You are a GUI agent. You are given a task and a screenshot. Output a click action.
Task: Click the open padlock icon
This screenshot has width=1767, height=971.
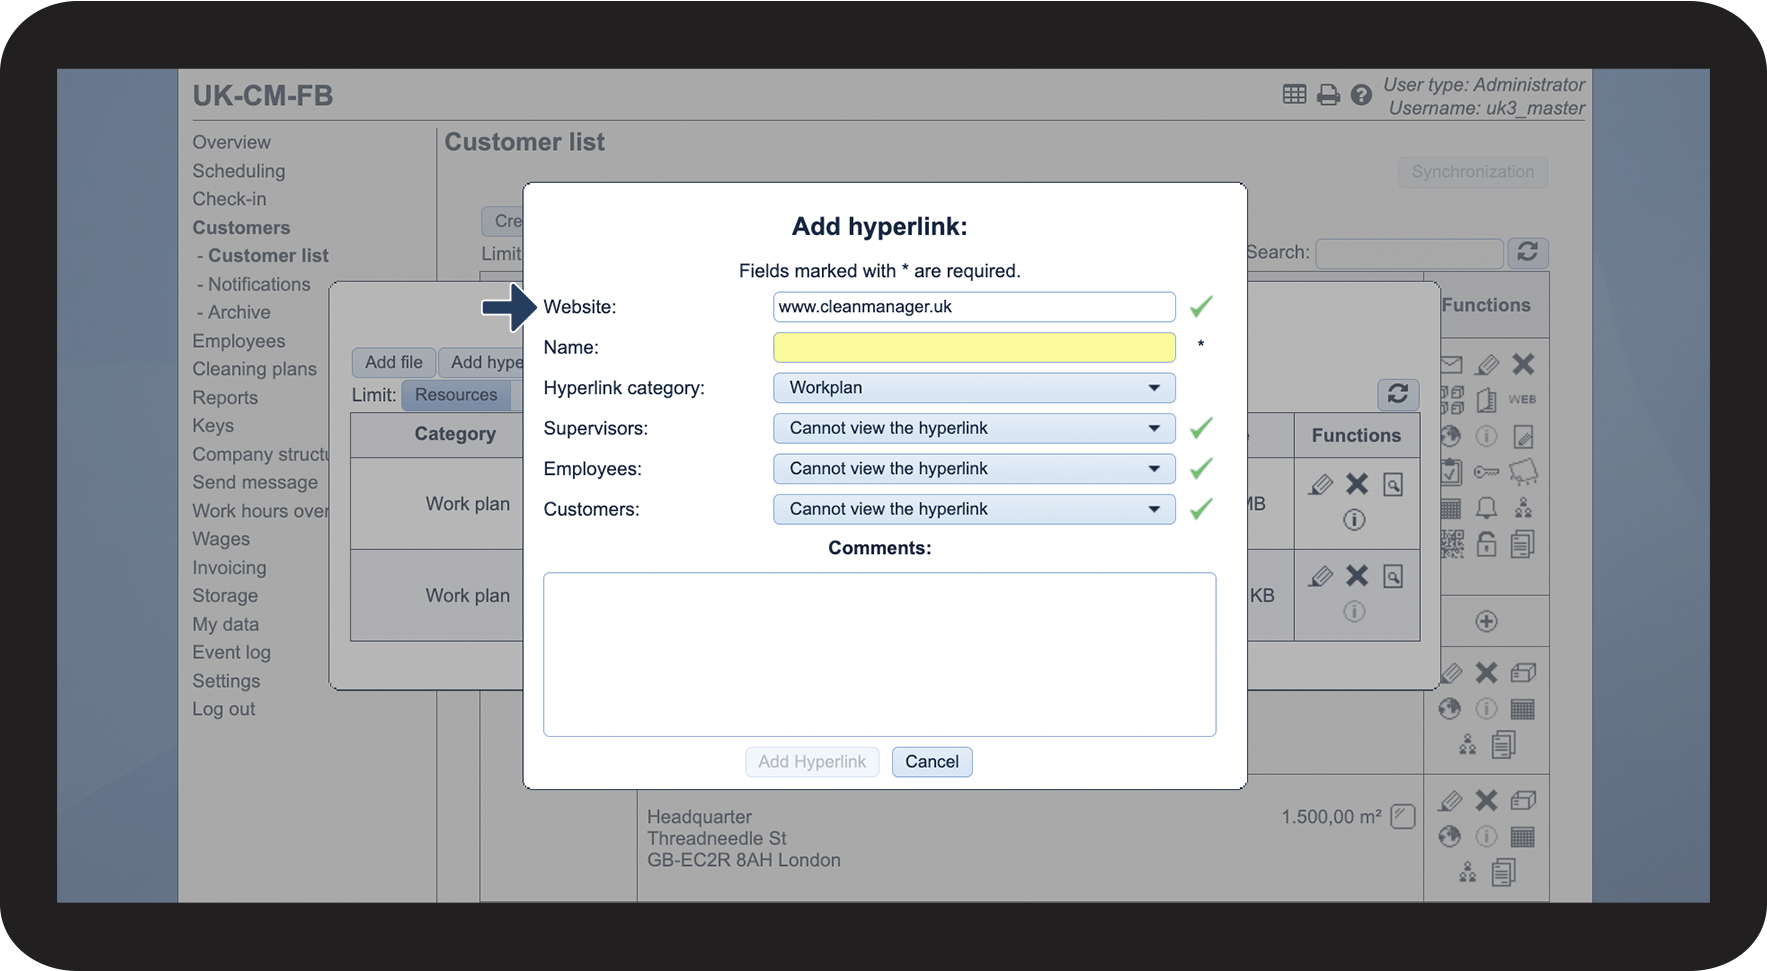(x=1487, y=544)
